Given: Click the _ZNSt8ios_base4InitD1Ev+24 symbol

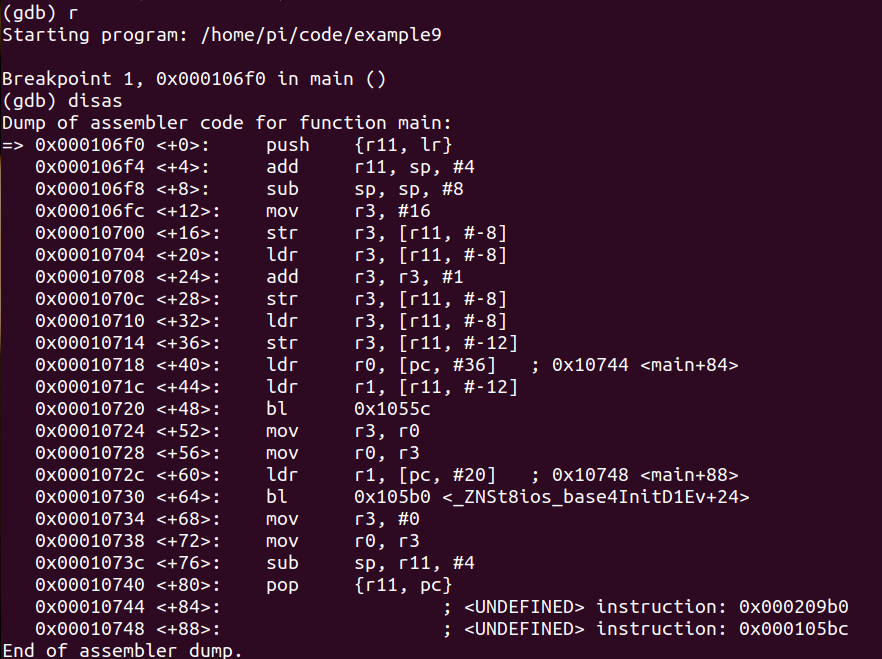Looking at the screenshot, I should pyautogui.click(x=596, y=497).
